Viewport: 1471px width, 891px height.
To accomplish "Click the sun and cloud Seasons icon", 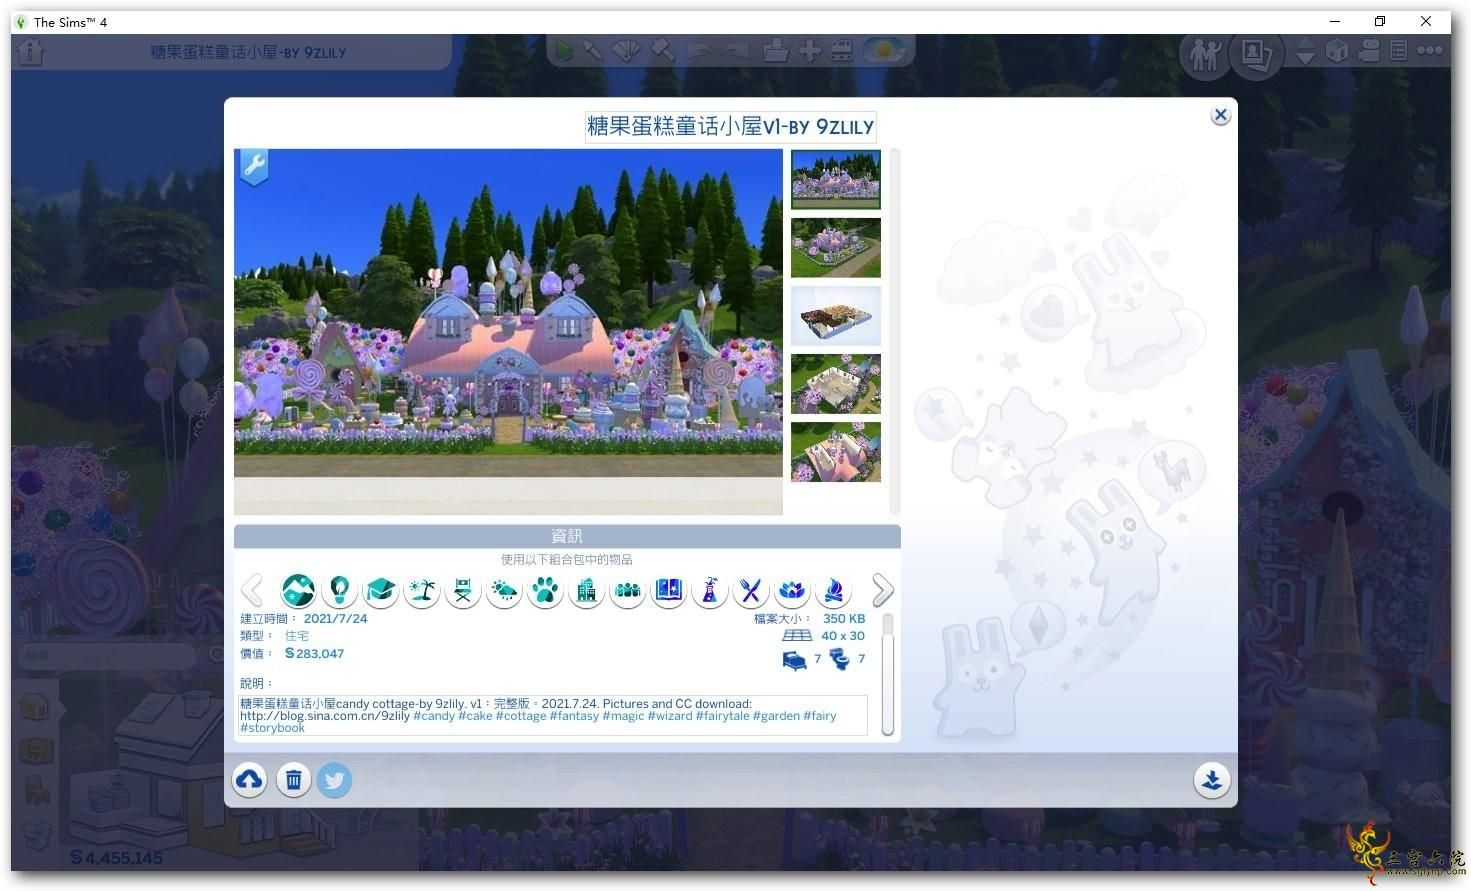I will pos(504,591).
